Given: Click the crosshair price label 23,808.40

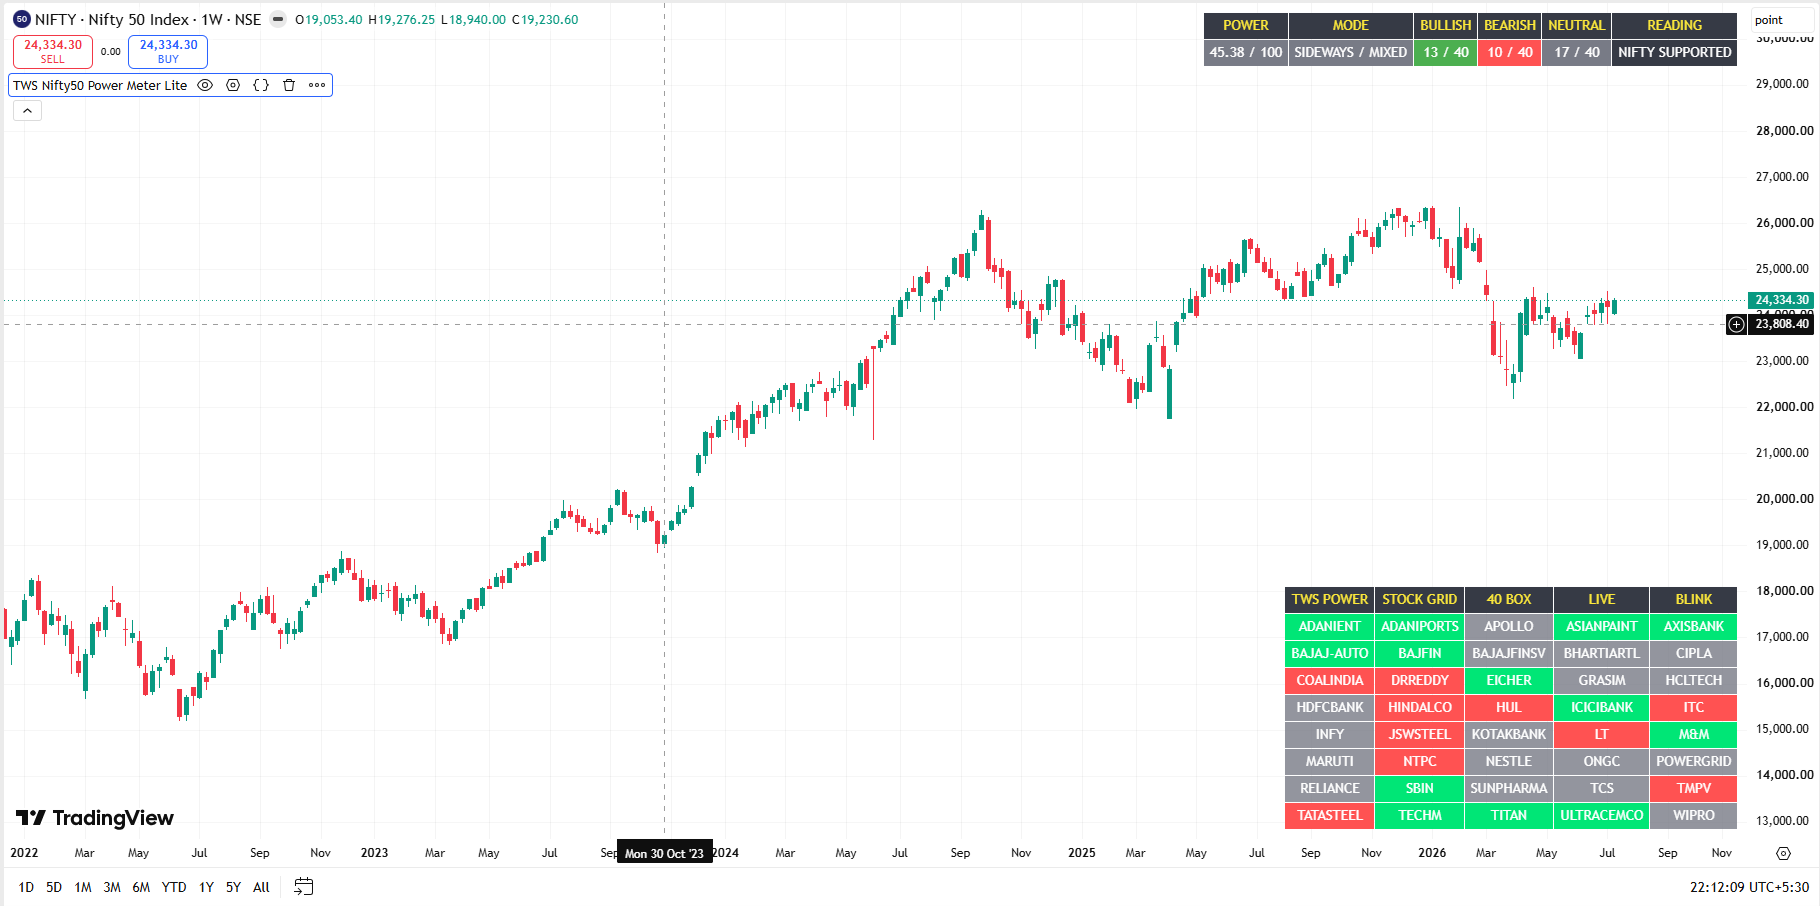Looking at the screenshot, I should click(1782, 324).
